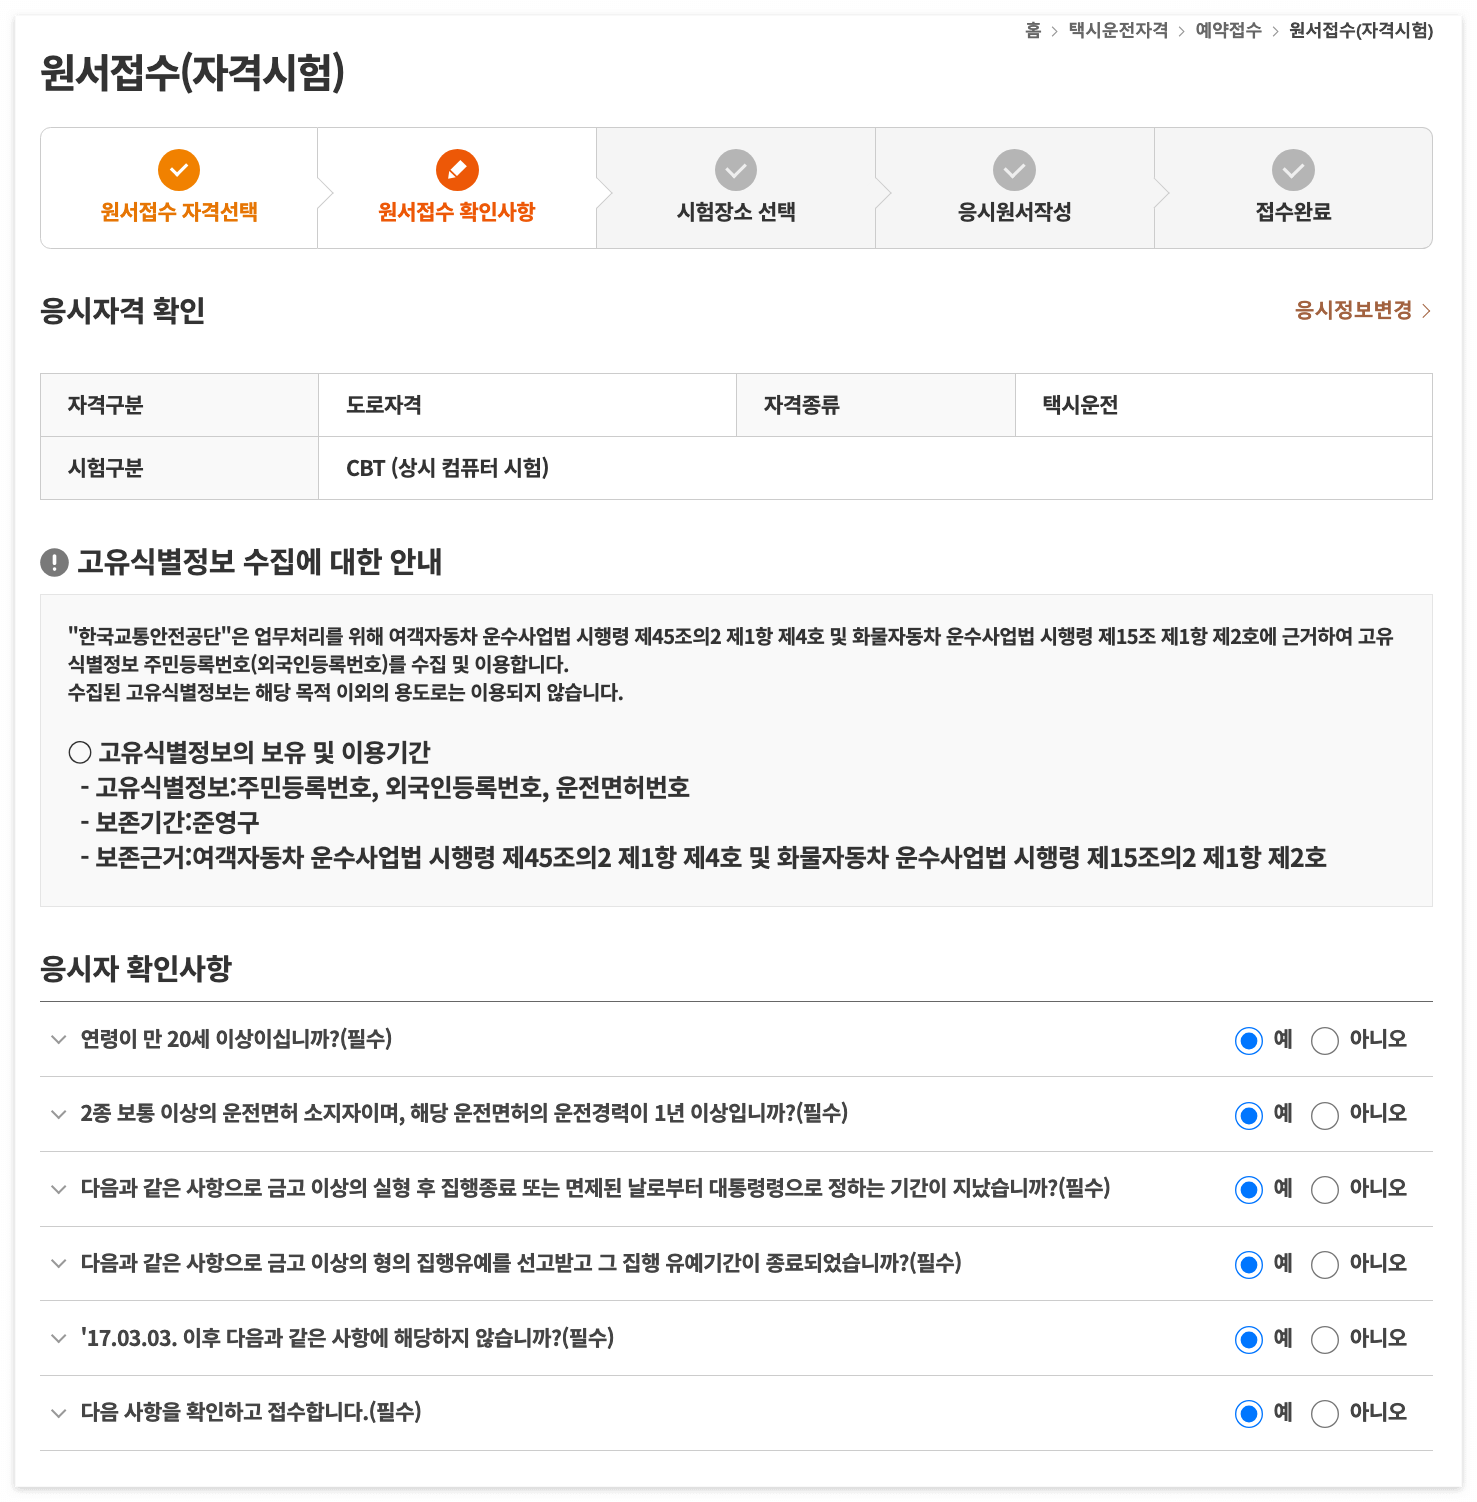Expand the 집행유예를 선고받고 row chevron
1477x1502 pixels.
[58, 1264]
